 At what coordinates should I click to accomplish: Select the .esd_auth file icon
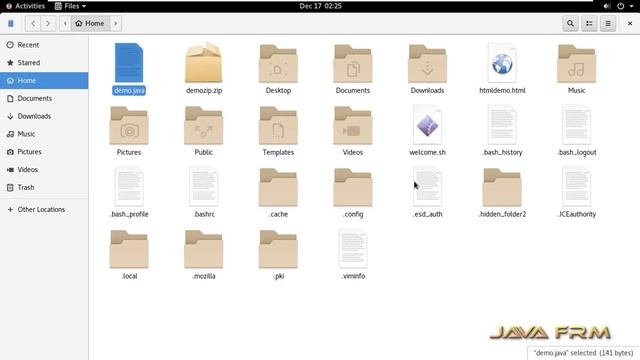pyautogui.click(x=427, y=187)
